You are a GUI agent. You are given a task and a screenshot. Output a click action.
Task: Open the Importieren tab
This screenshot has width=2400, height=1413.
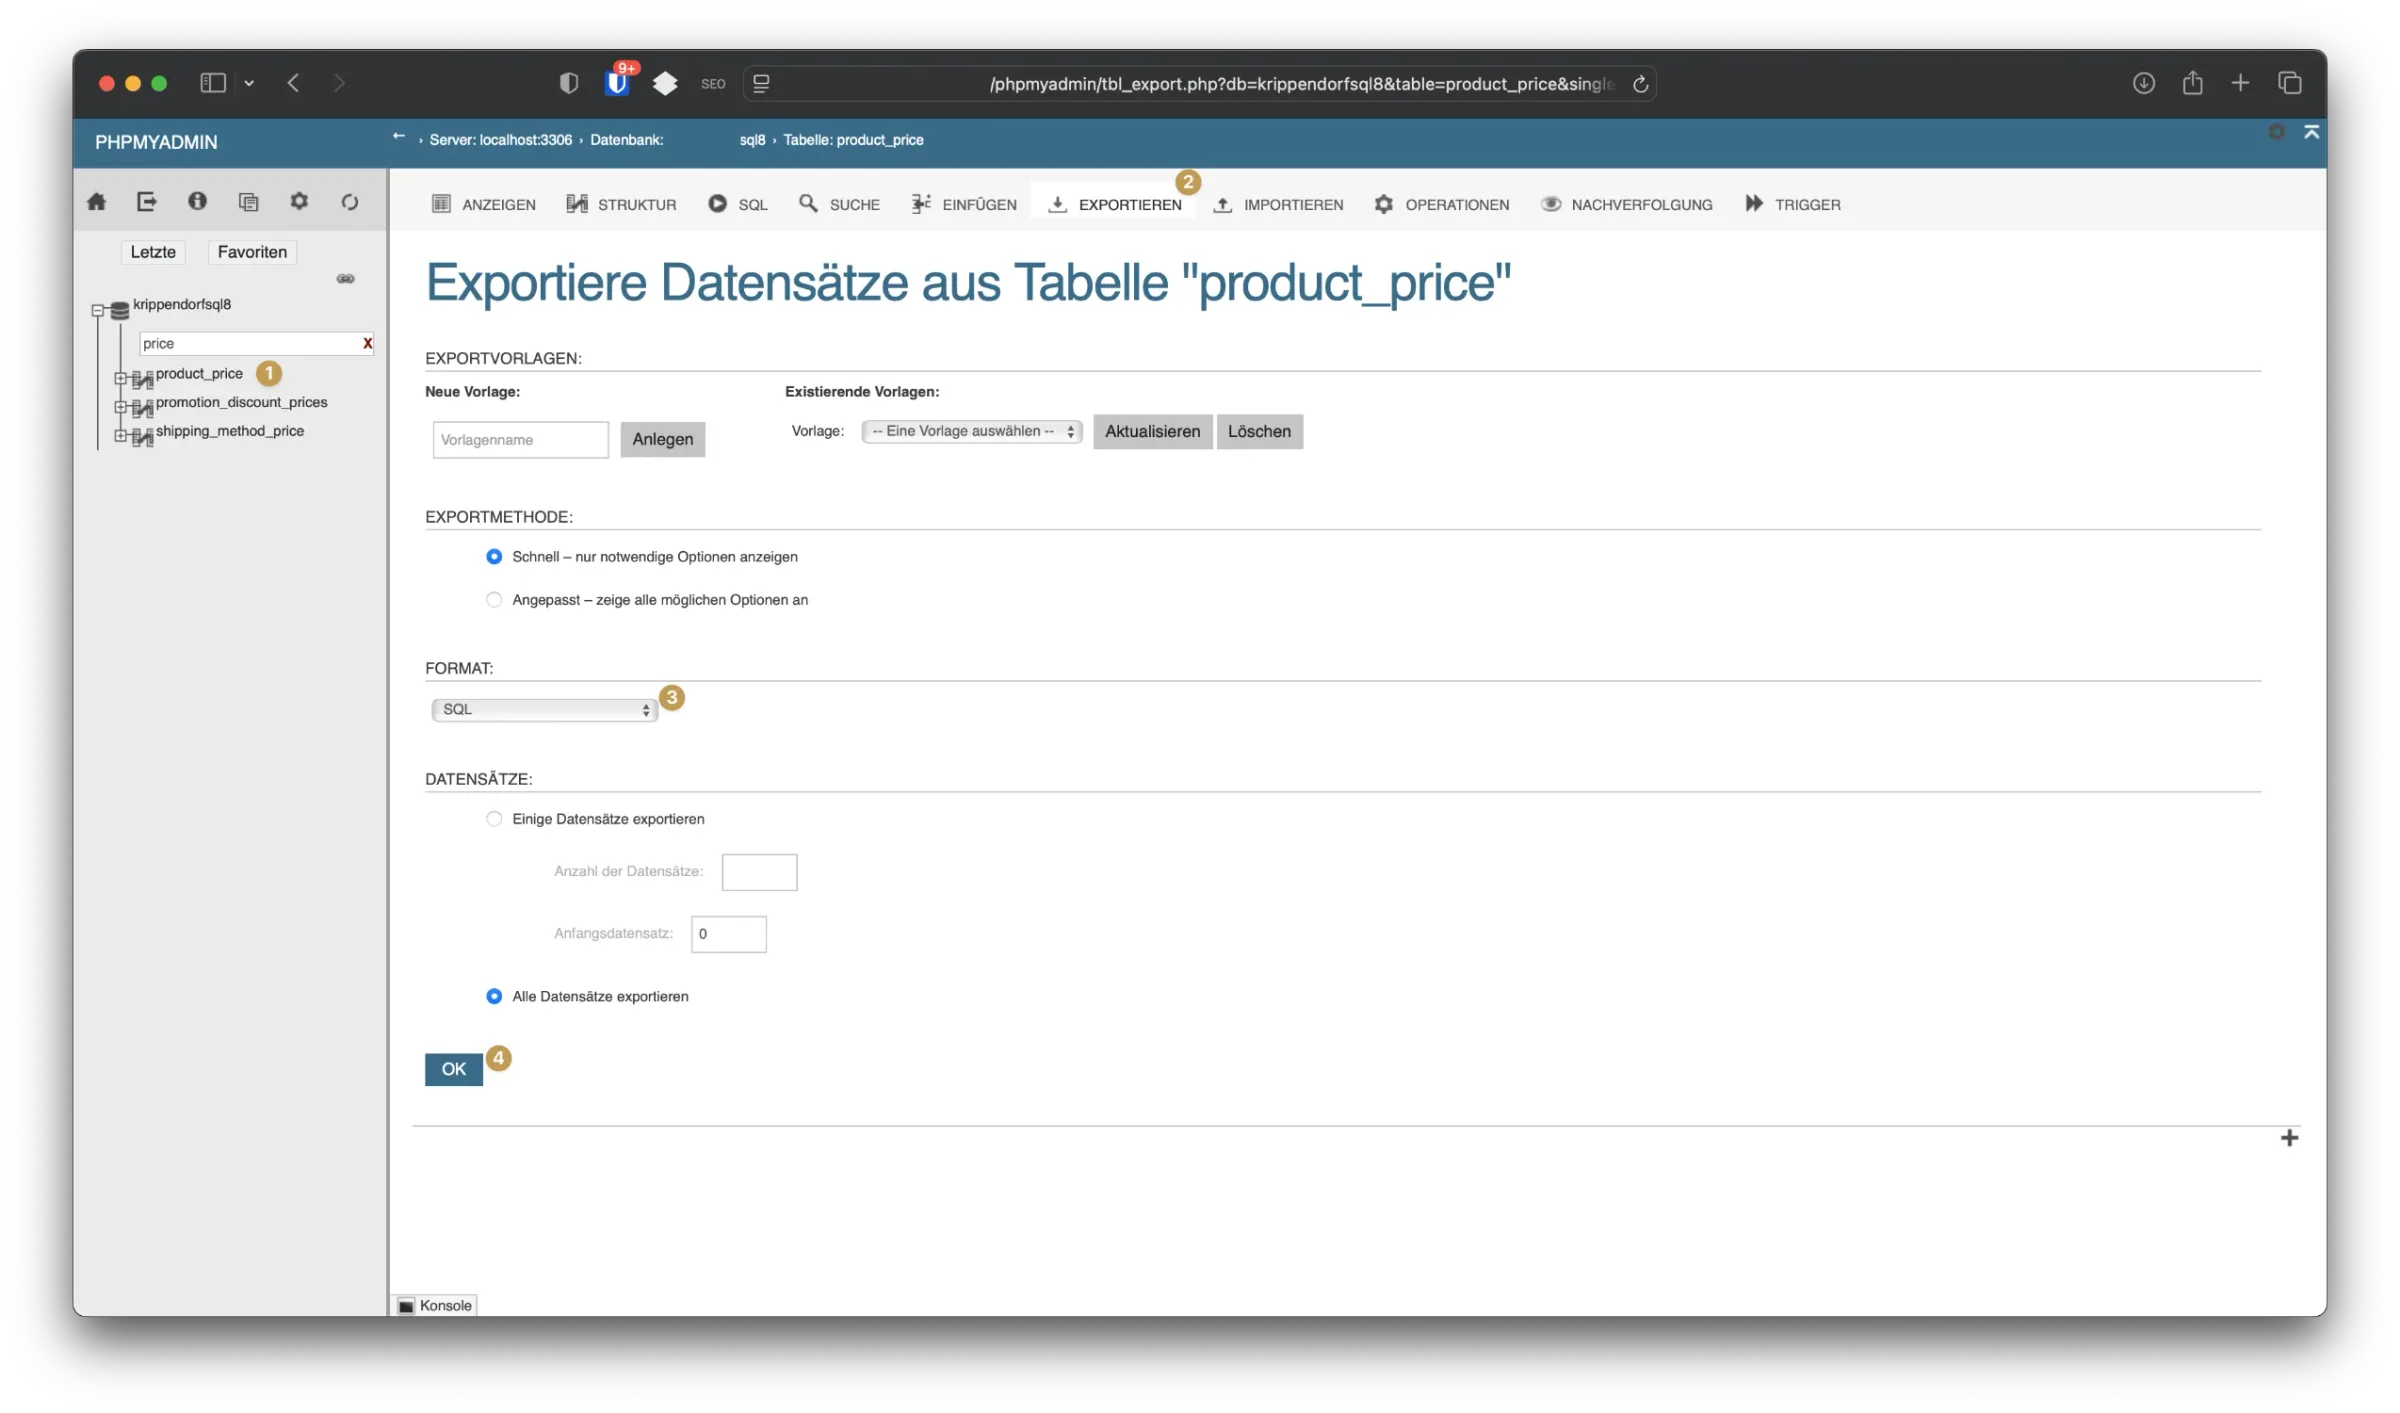1278,205
